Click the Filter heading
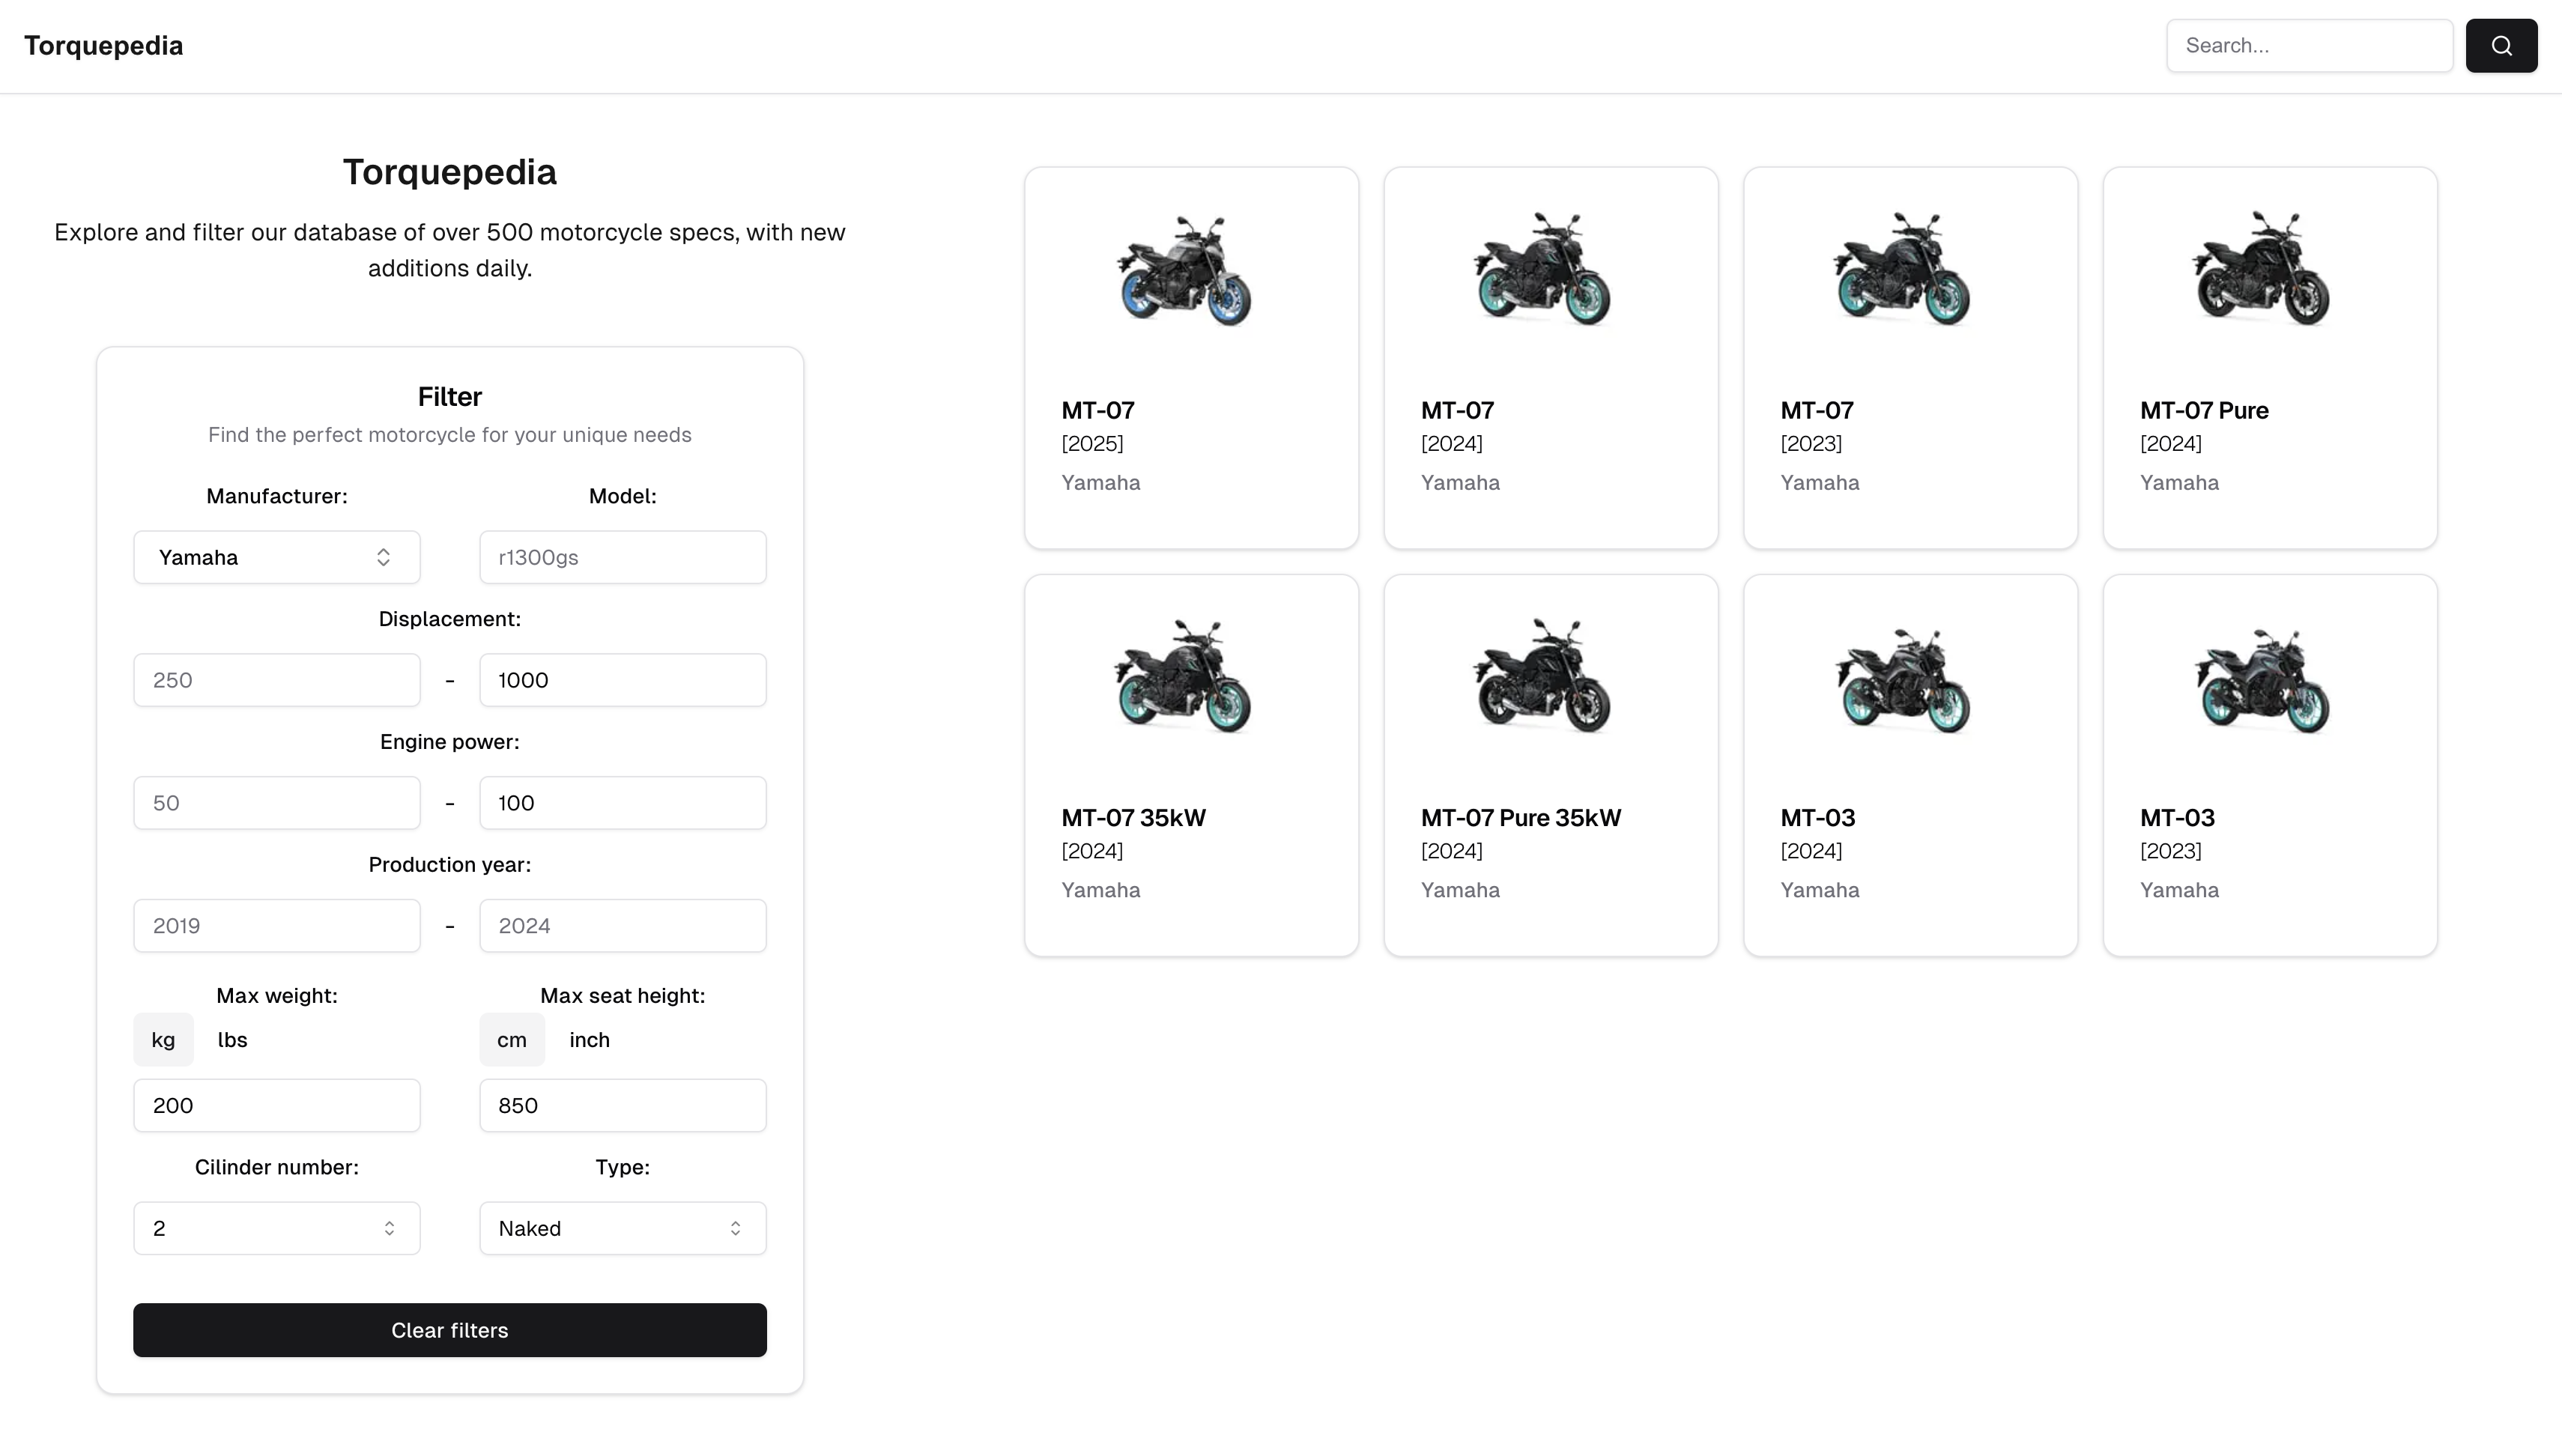Viewport: 2562px width, 1456px height. coord(450,397)
